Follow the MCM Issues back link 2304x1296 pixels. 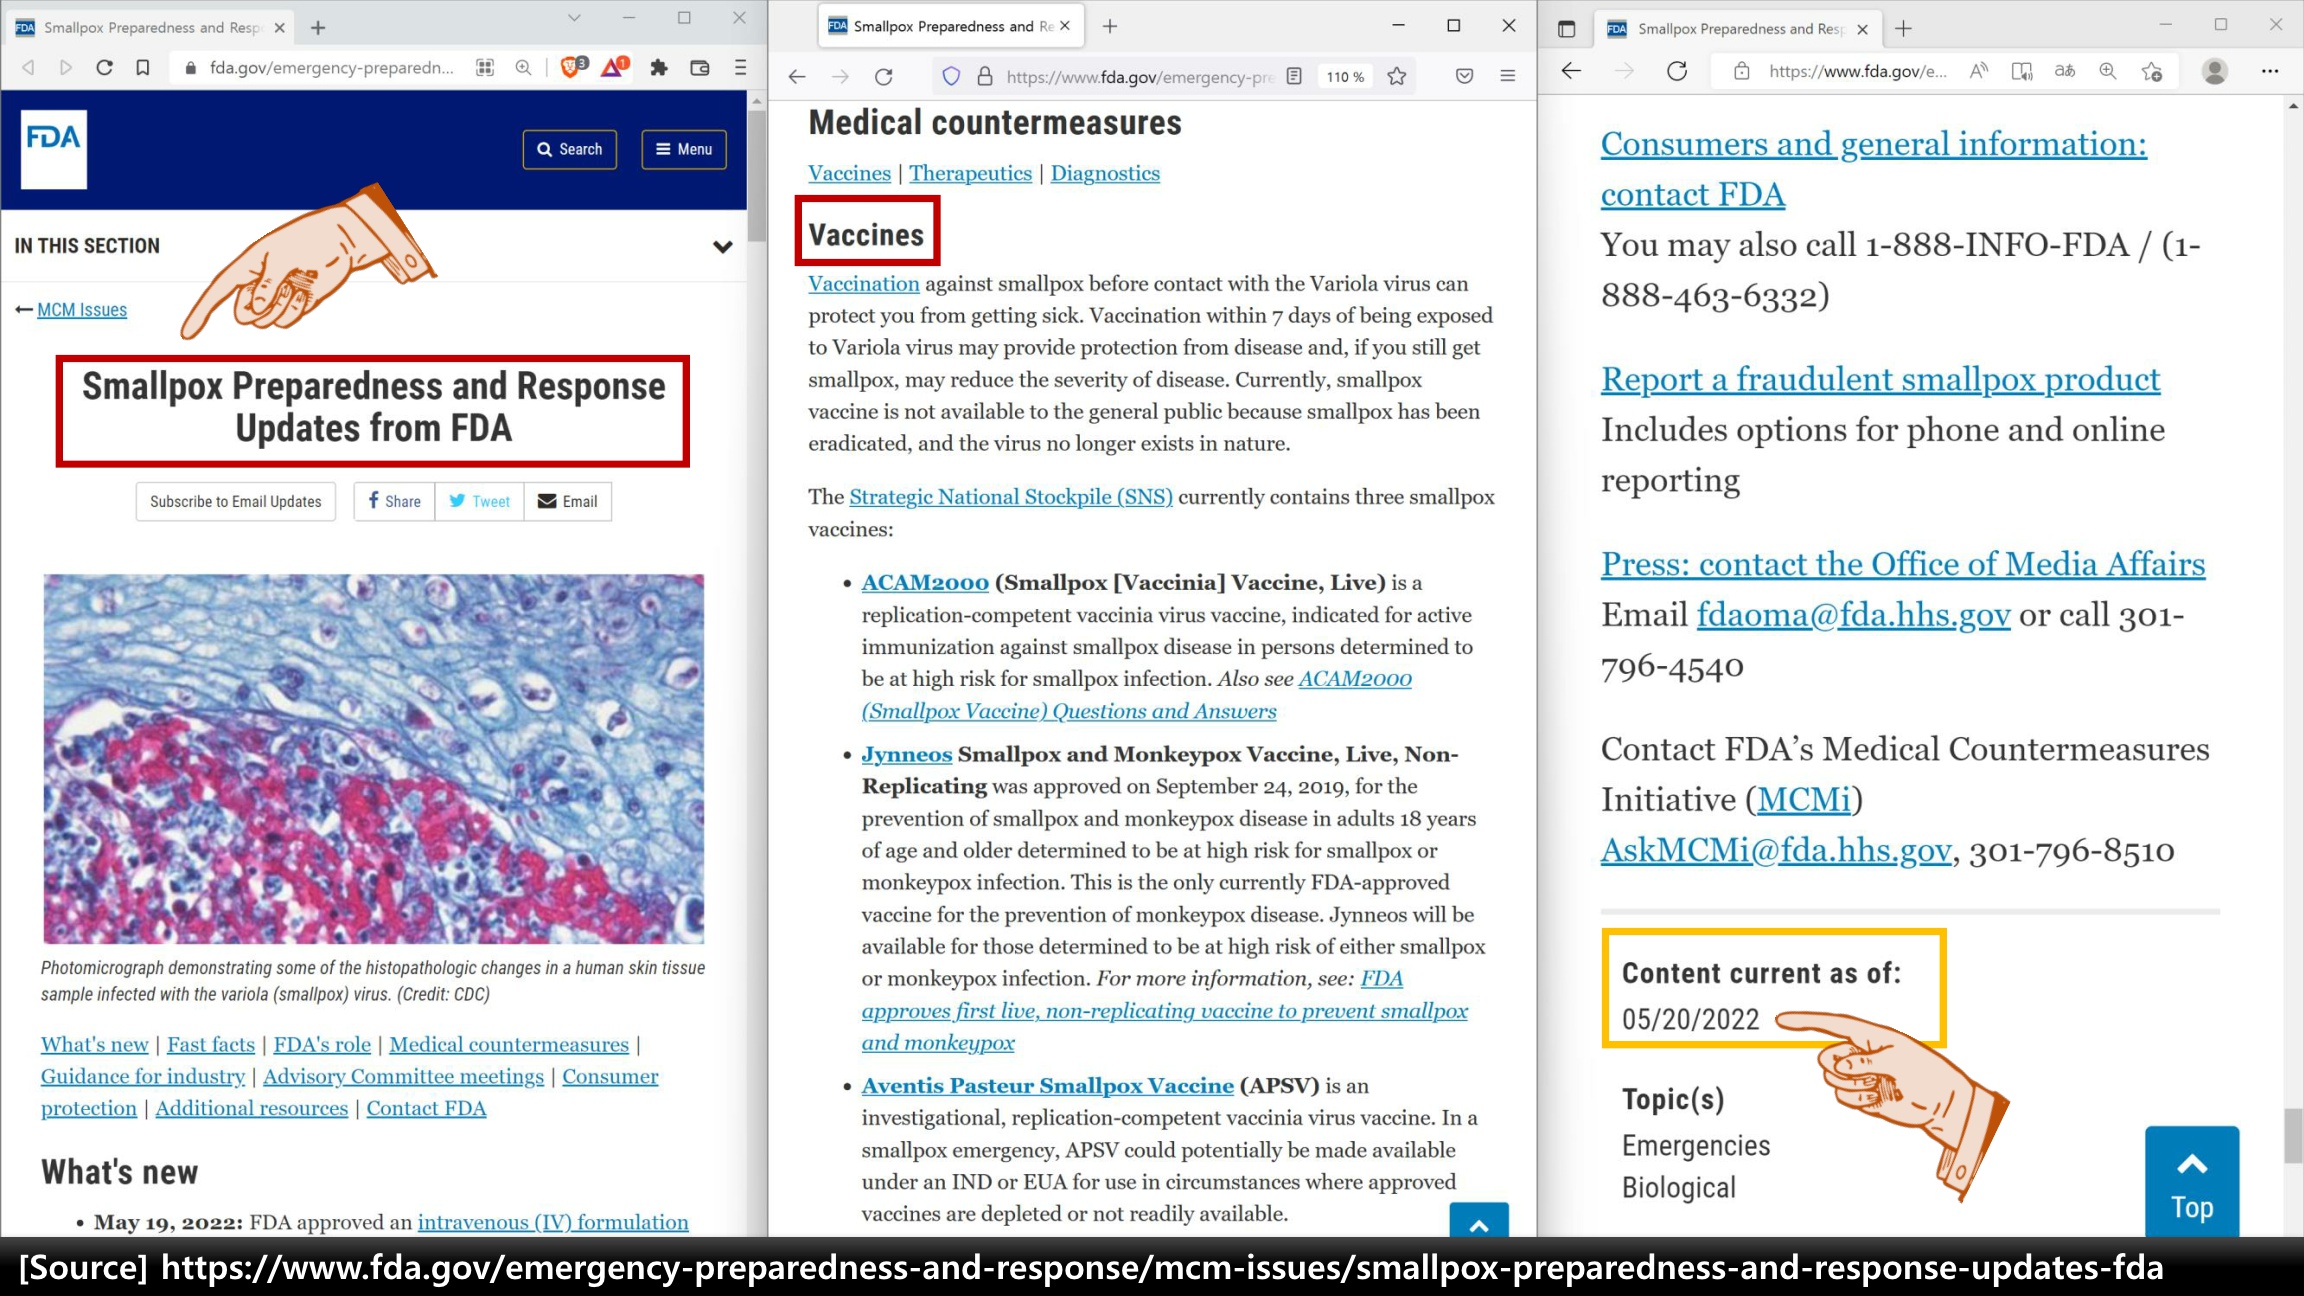(82, 310)
